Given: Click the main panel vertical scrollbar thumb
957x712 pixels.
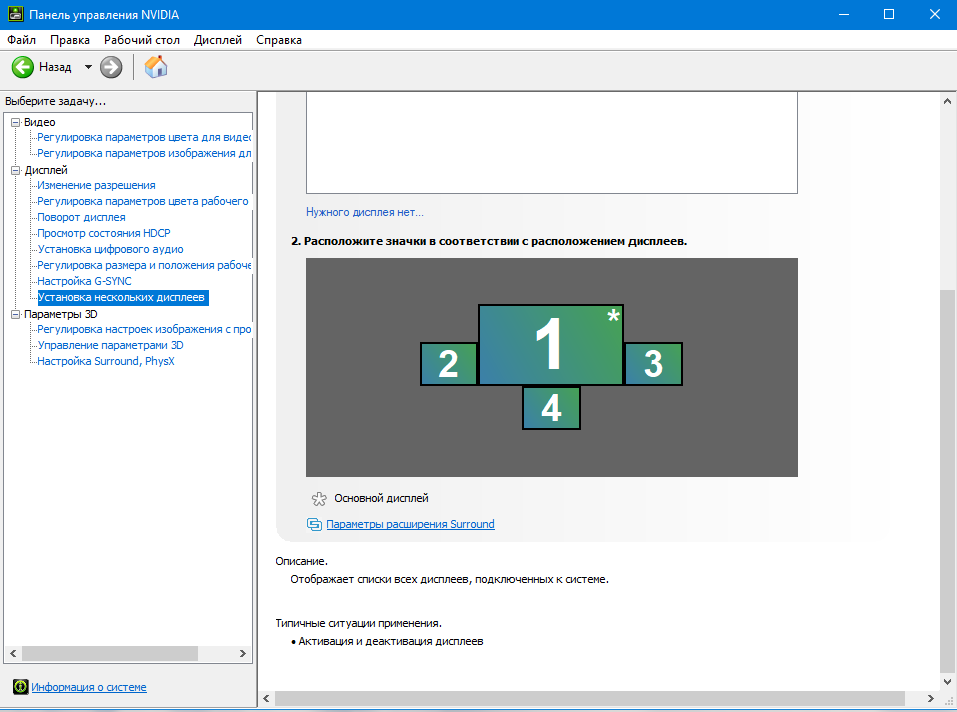Looking at the screenshot, I should pyautogui.click(x=947, y=480).
